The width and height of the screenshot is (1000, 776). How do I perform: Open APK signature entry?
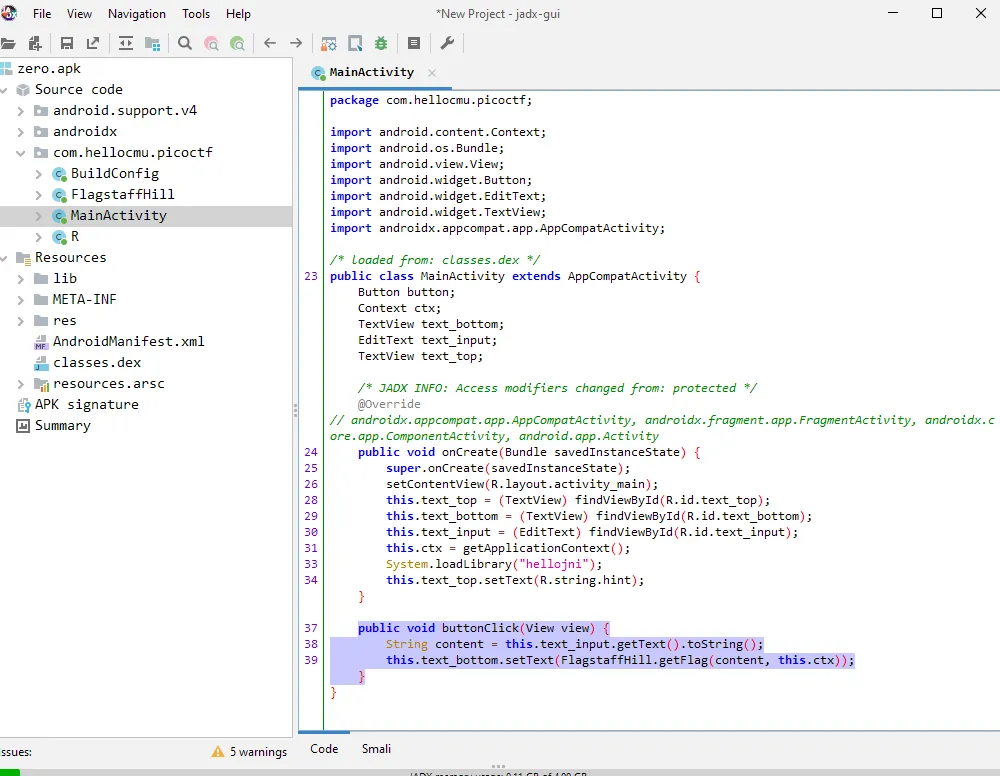87,404
